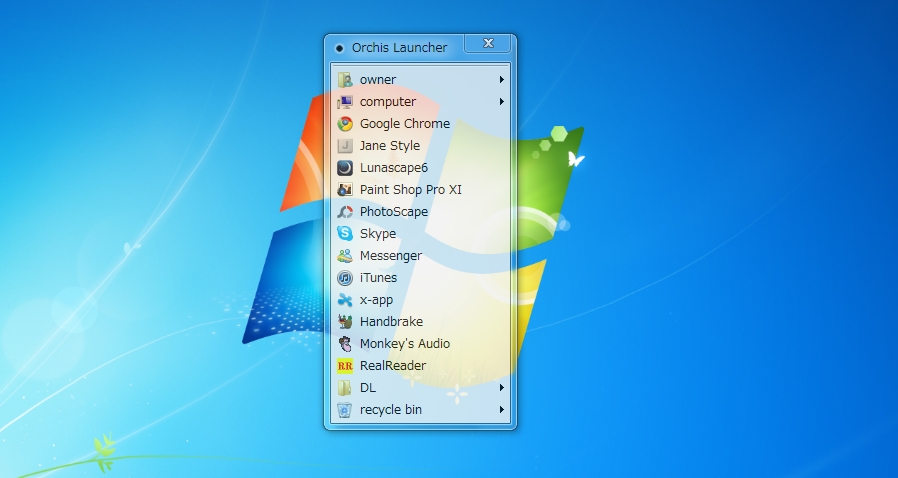This screenshot has width=898, height=478.
Task: Click the DL folder icon
Action: [345, 388]
